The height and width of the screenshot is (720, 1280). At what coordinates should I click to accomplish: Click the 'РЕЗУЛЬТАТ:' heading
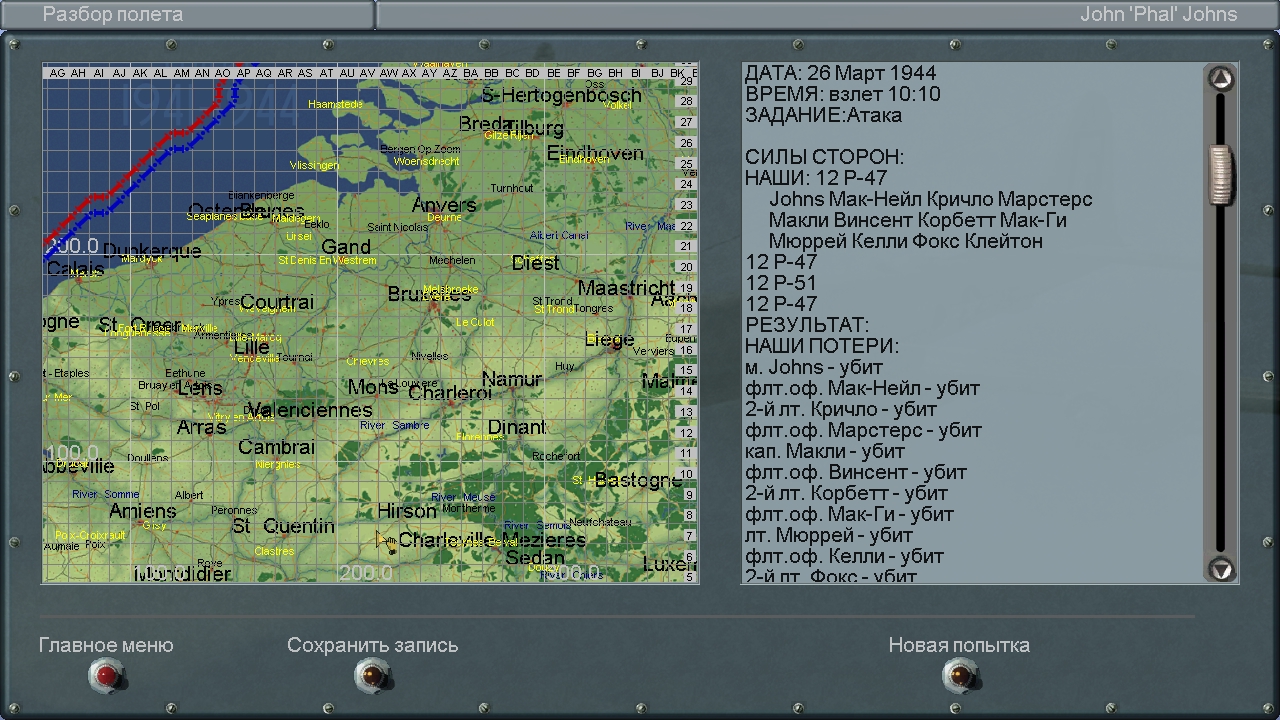click(807, 325)
